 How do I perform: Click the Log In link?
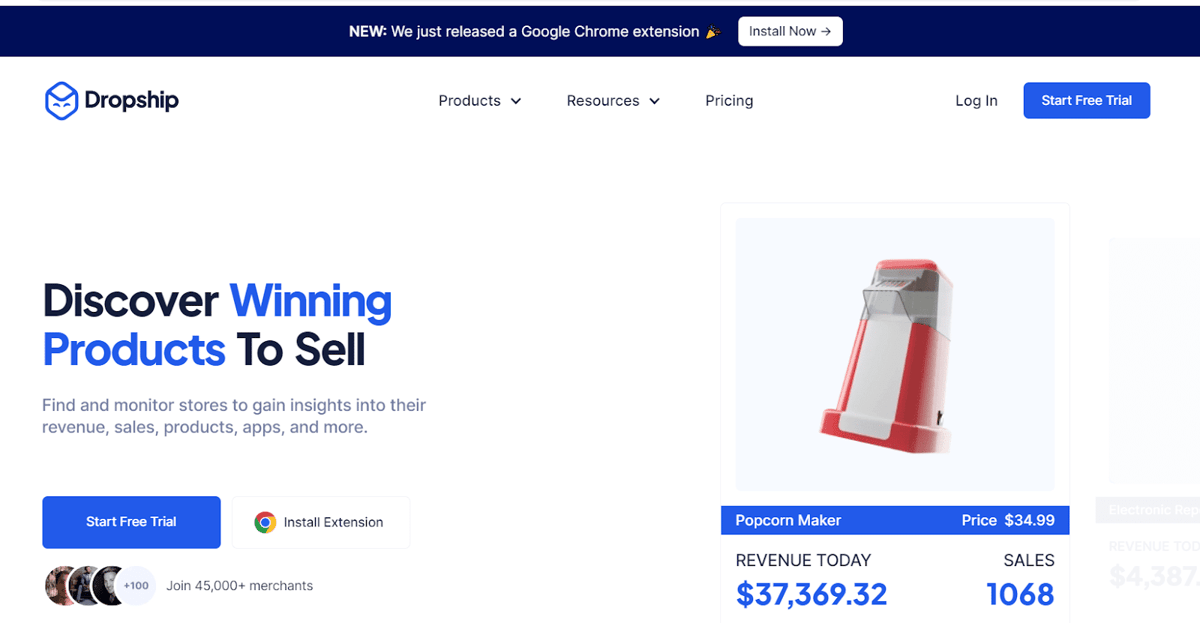click(x=976, y=101)
